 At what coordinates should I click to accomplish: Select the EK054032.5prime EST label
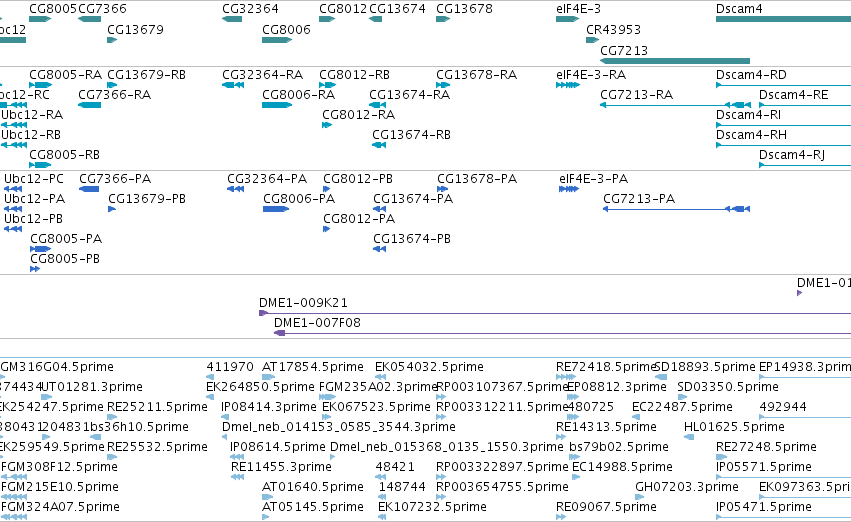click(429, 367)
